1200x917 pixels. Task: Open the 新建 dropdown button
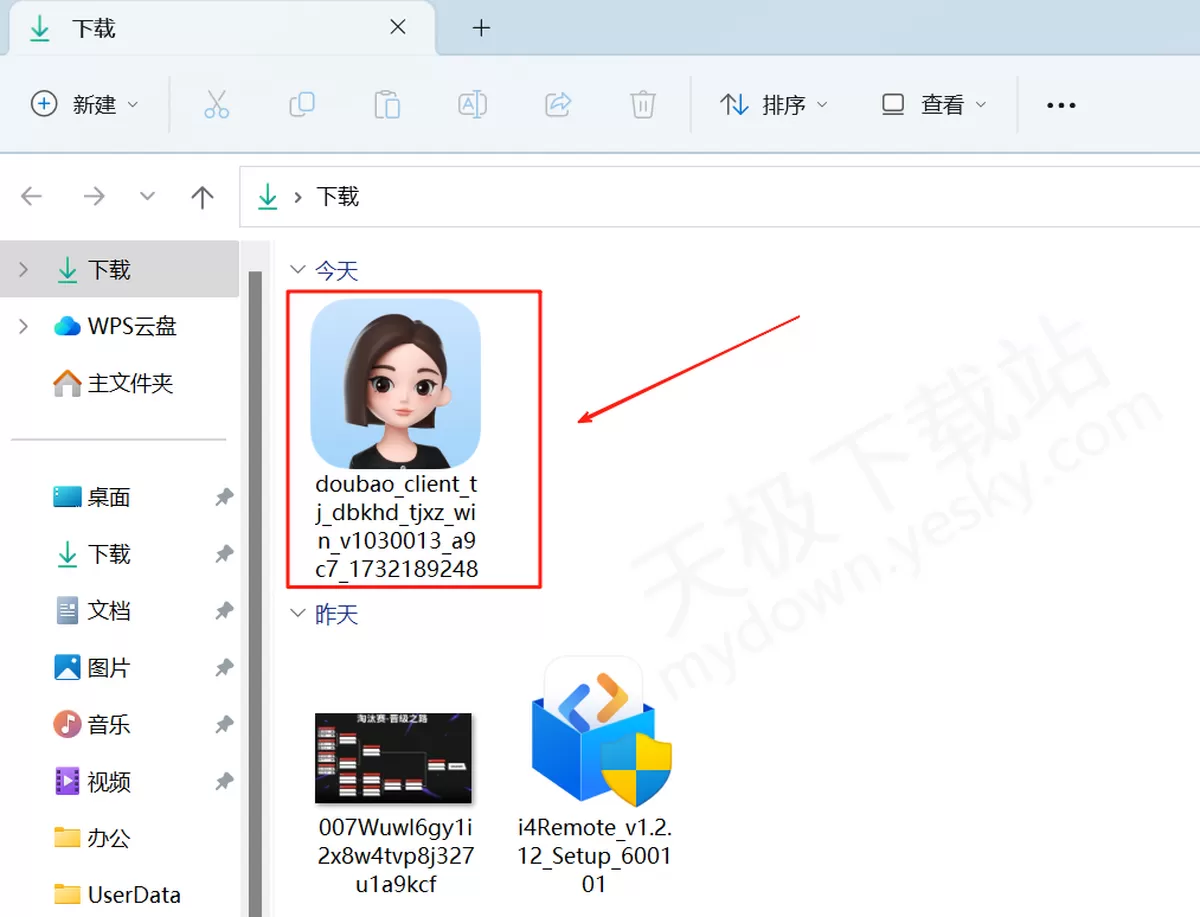tap(85, 104)
